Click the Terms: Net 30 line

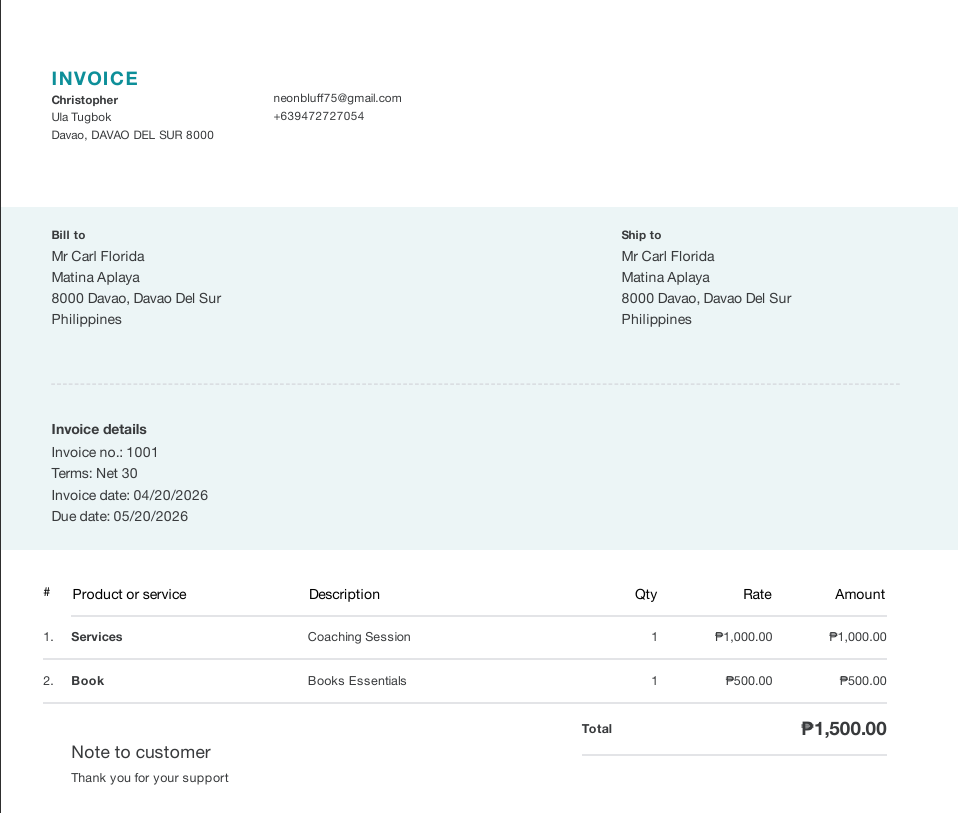pyautogui.click(x=94, y=473)
